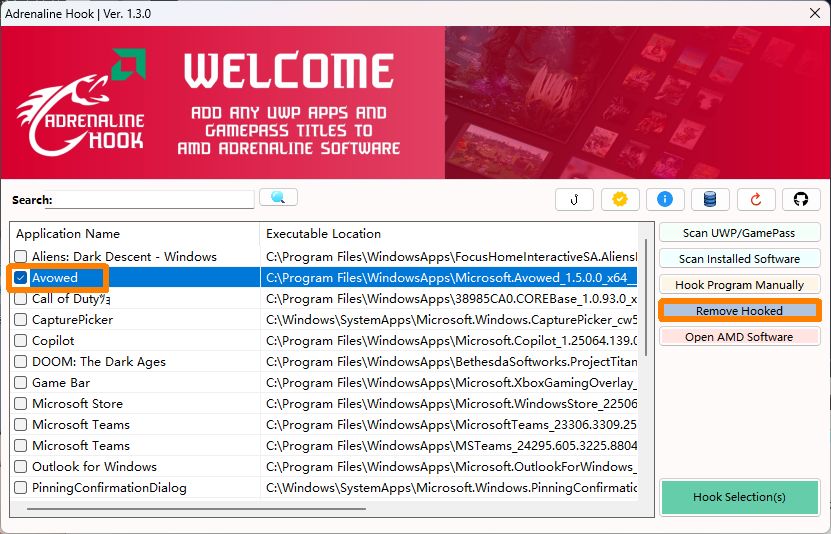This screenshot has height=534, width=831.
Task: Click the MicrosoftTeams_23306 path cell
Action: point(449,425)
